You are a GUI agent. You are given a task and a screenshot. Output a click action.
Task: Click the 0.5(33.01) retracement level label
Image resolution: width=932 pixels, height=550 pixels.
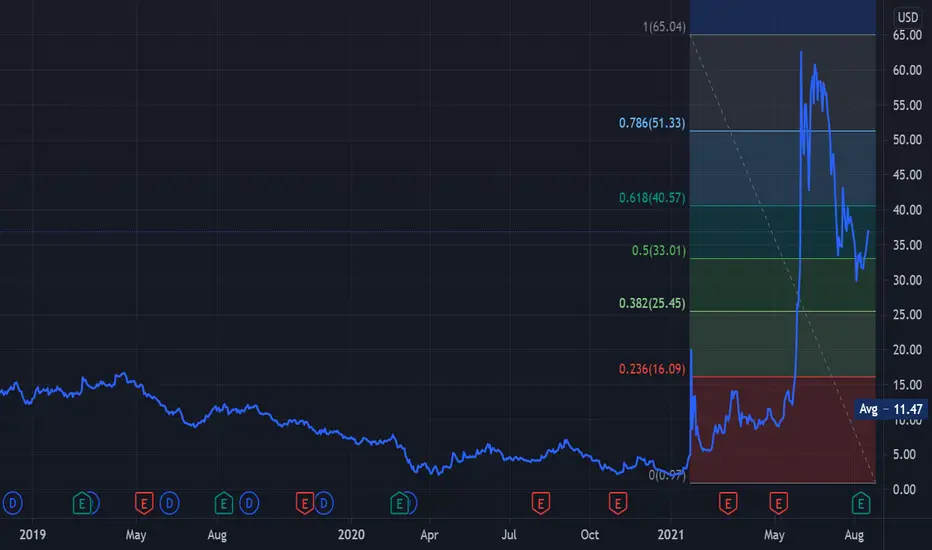point(659,251)
